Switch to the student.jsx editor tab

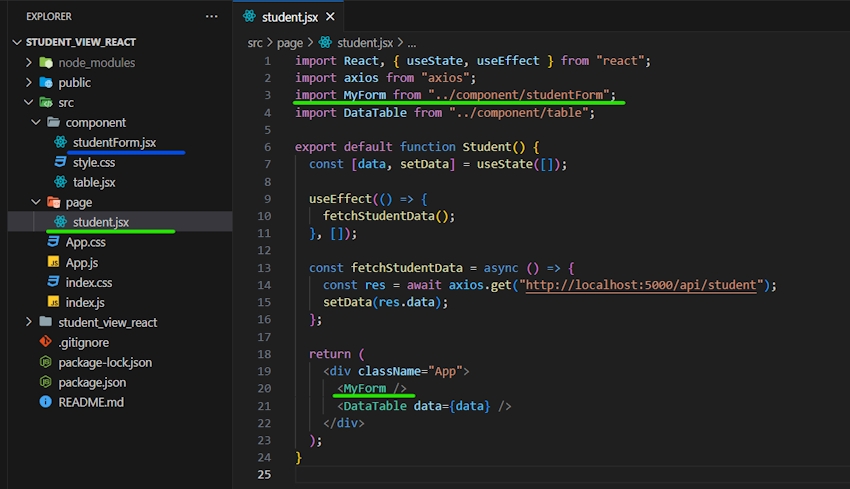pos(291,17)
